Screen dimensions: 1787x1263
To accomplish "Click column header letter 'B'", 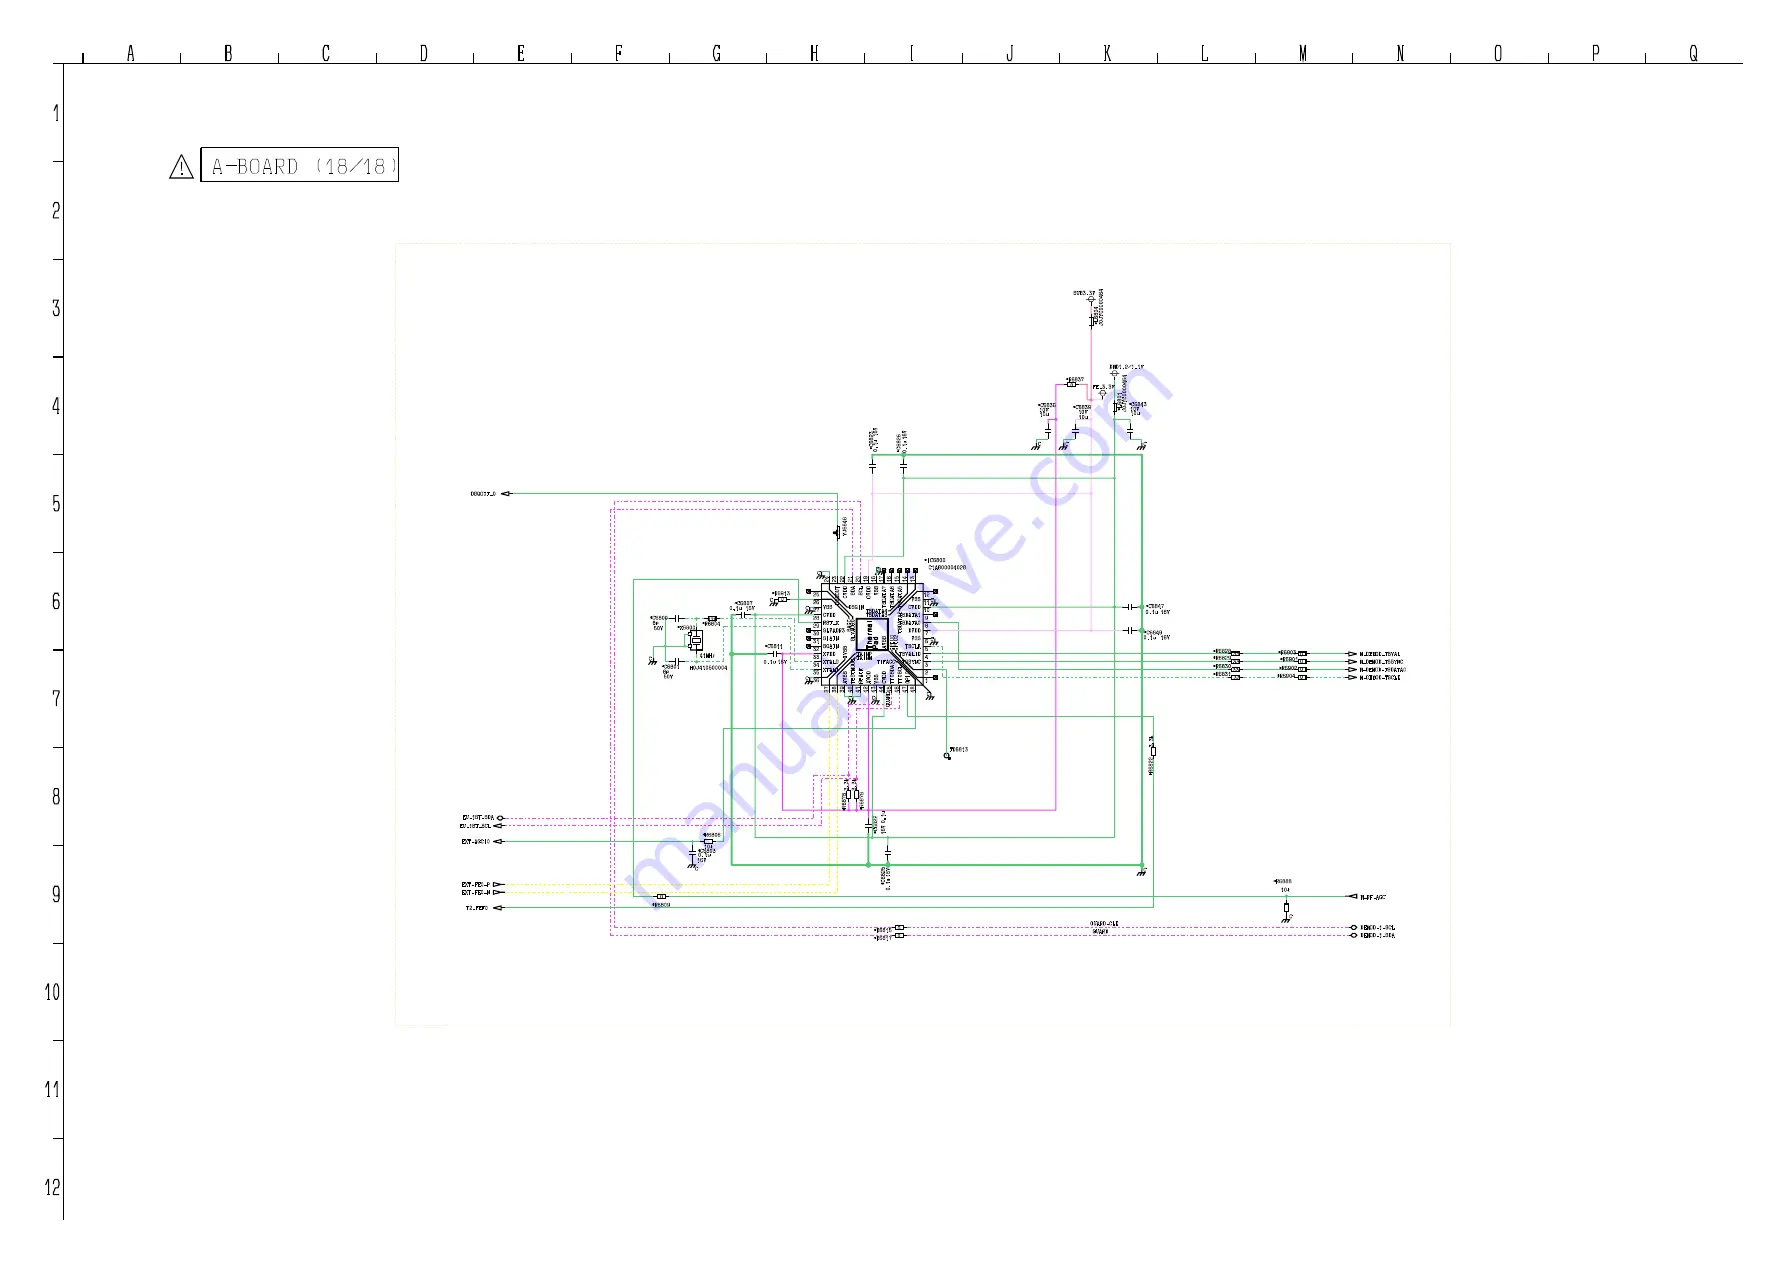I will (x=228, y=53).
